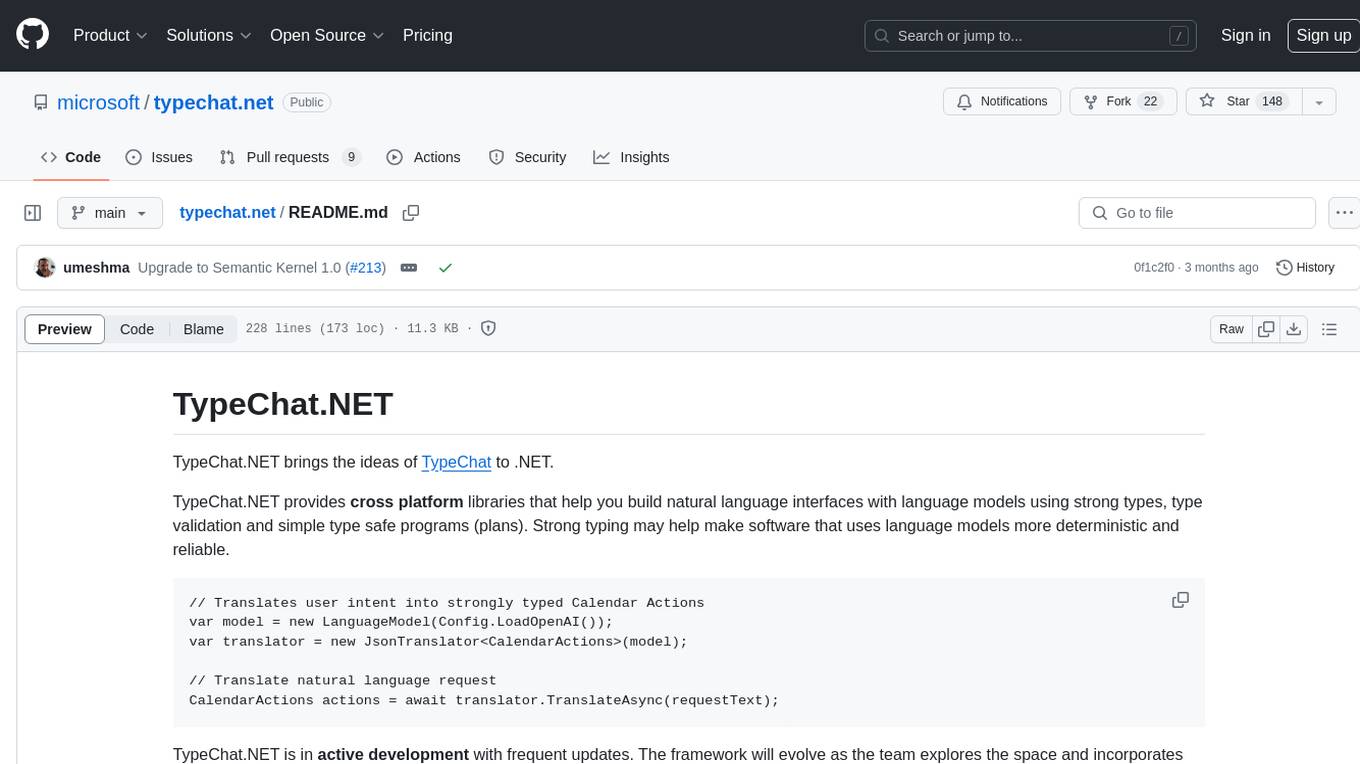
Task: Switch to the Issues tab
Action: (x=159, y=157)
